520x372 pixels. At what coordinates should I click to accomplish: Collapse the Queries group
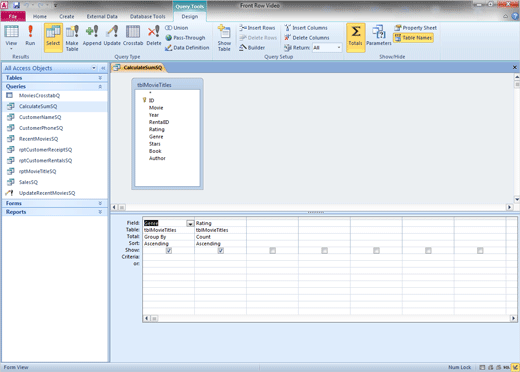click(x=55, y=86)
